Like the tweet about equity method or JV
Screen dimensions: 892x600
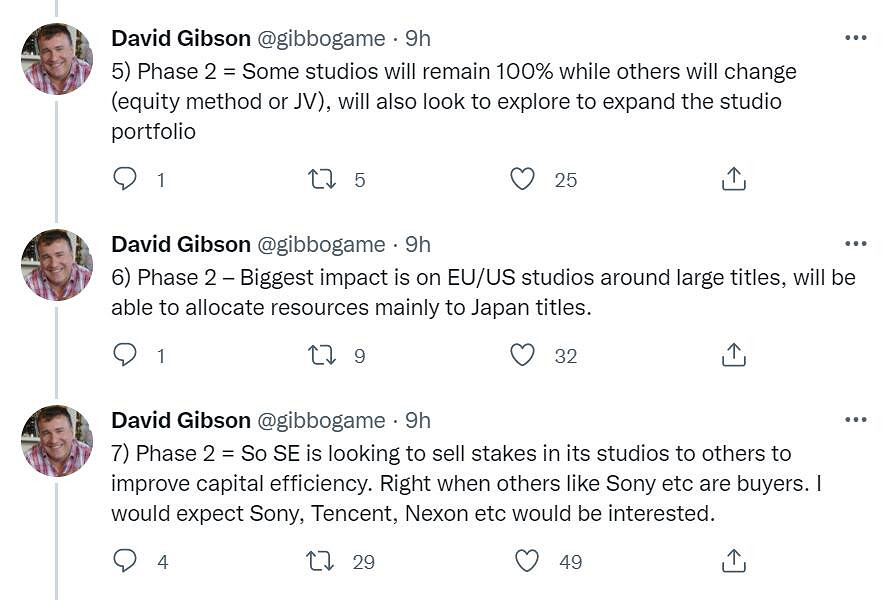tap(522, 179)
